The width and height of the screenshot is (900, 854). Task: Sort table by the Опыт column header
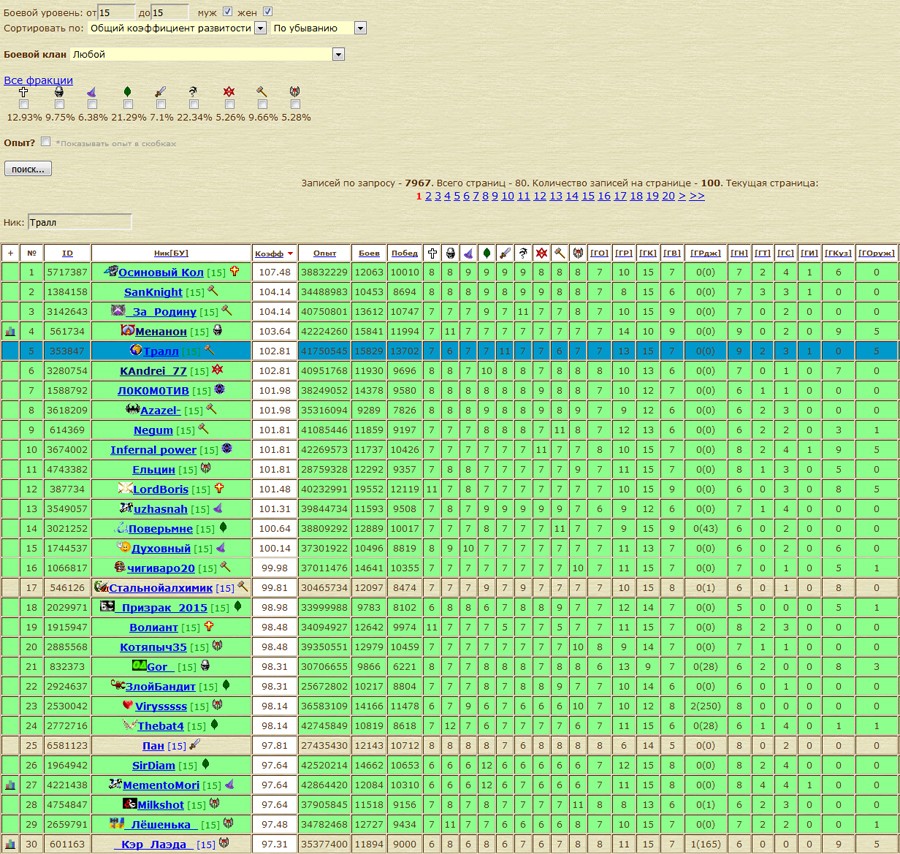pos(324,253)
